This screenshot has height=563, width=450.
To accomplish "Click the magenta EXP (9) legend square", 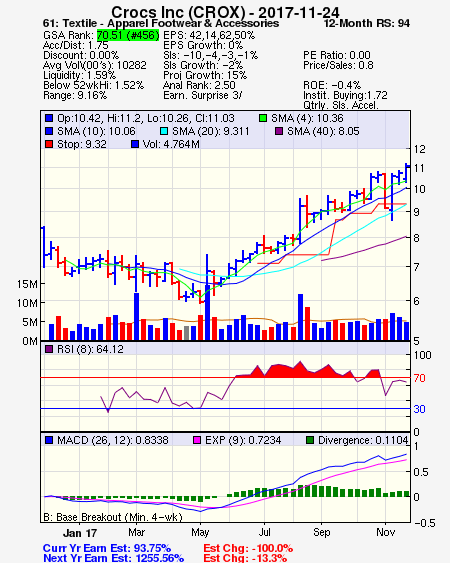I will pos(197,440).
